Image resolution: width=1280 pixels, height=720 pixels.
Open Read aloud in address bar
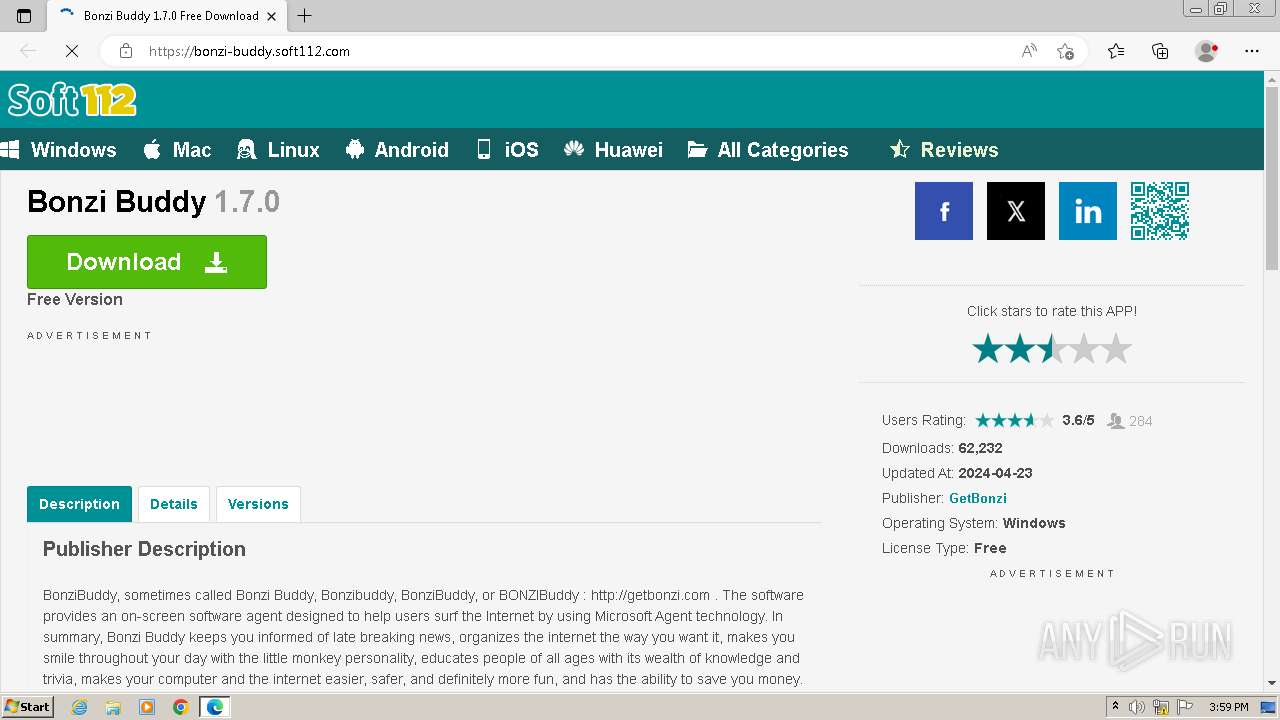(x=1029, y=51)
